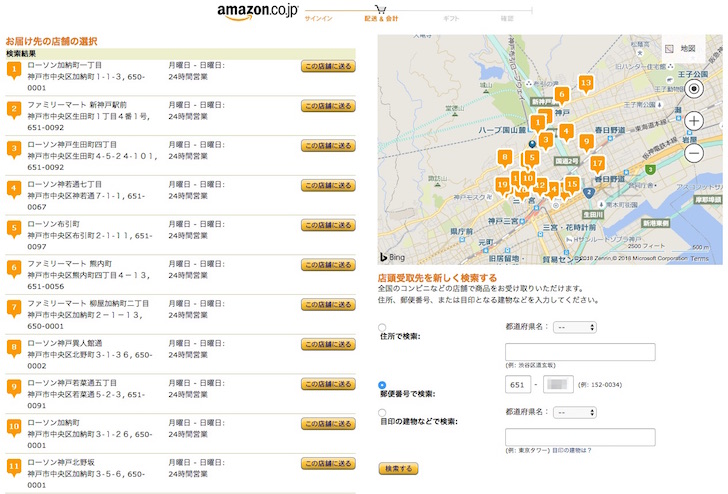The width and height of the screenshot is (728, 494).
Task: Click the address search text field
Action: click(x=580, y=352)
